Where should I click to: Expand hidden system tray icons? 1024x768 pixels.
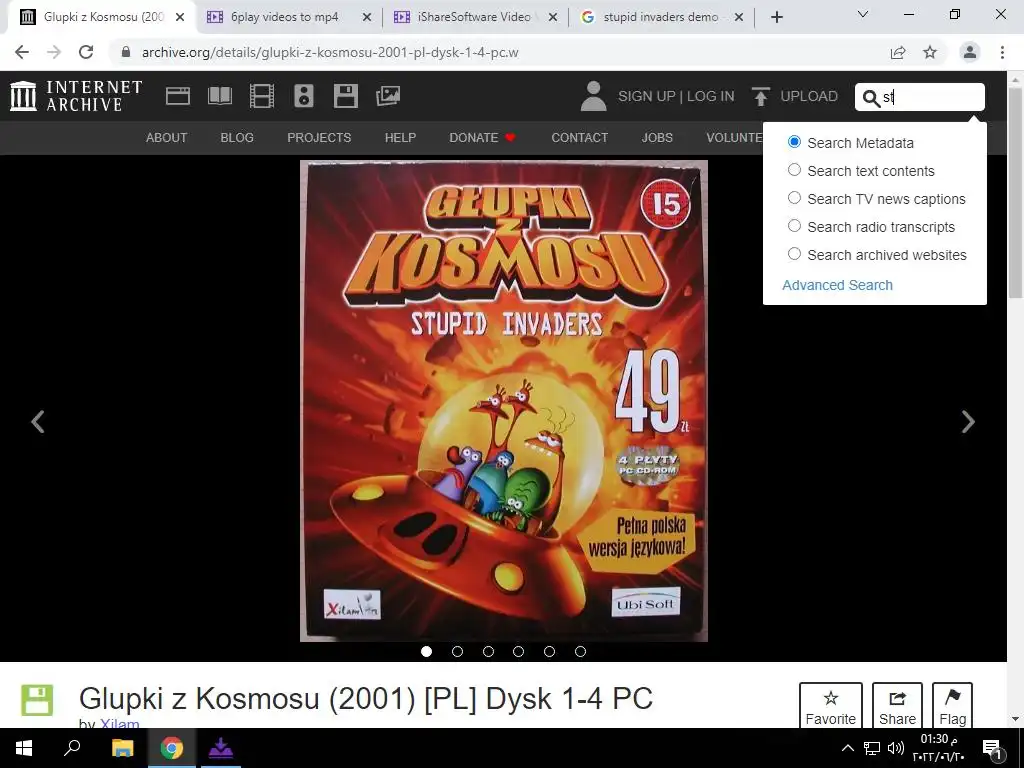click(x=848, y=748)
